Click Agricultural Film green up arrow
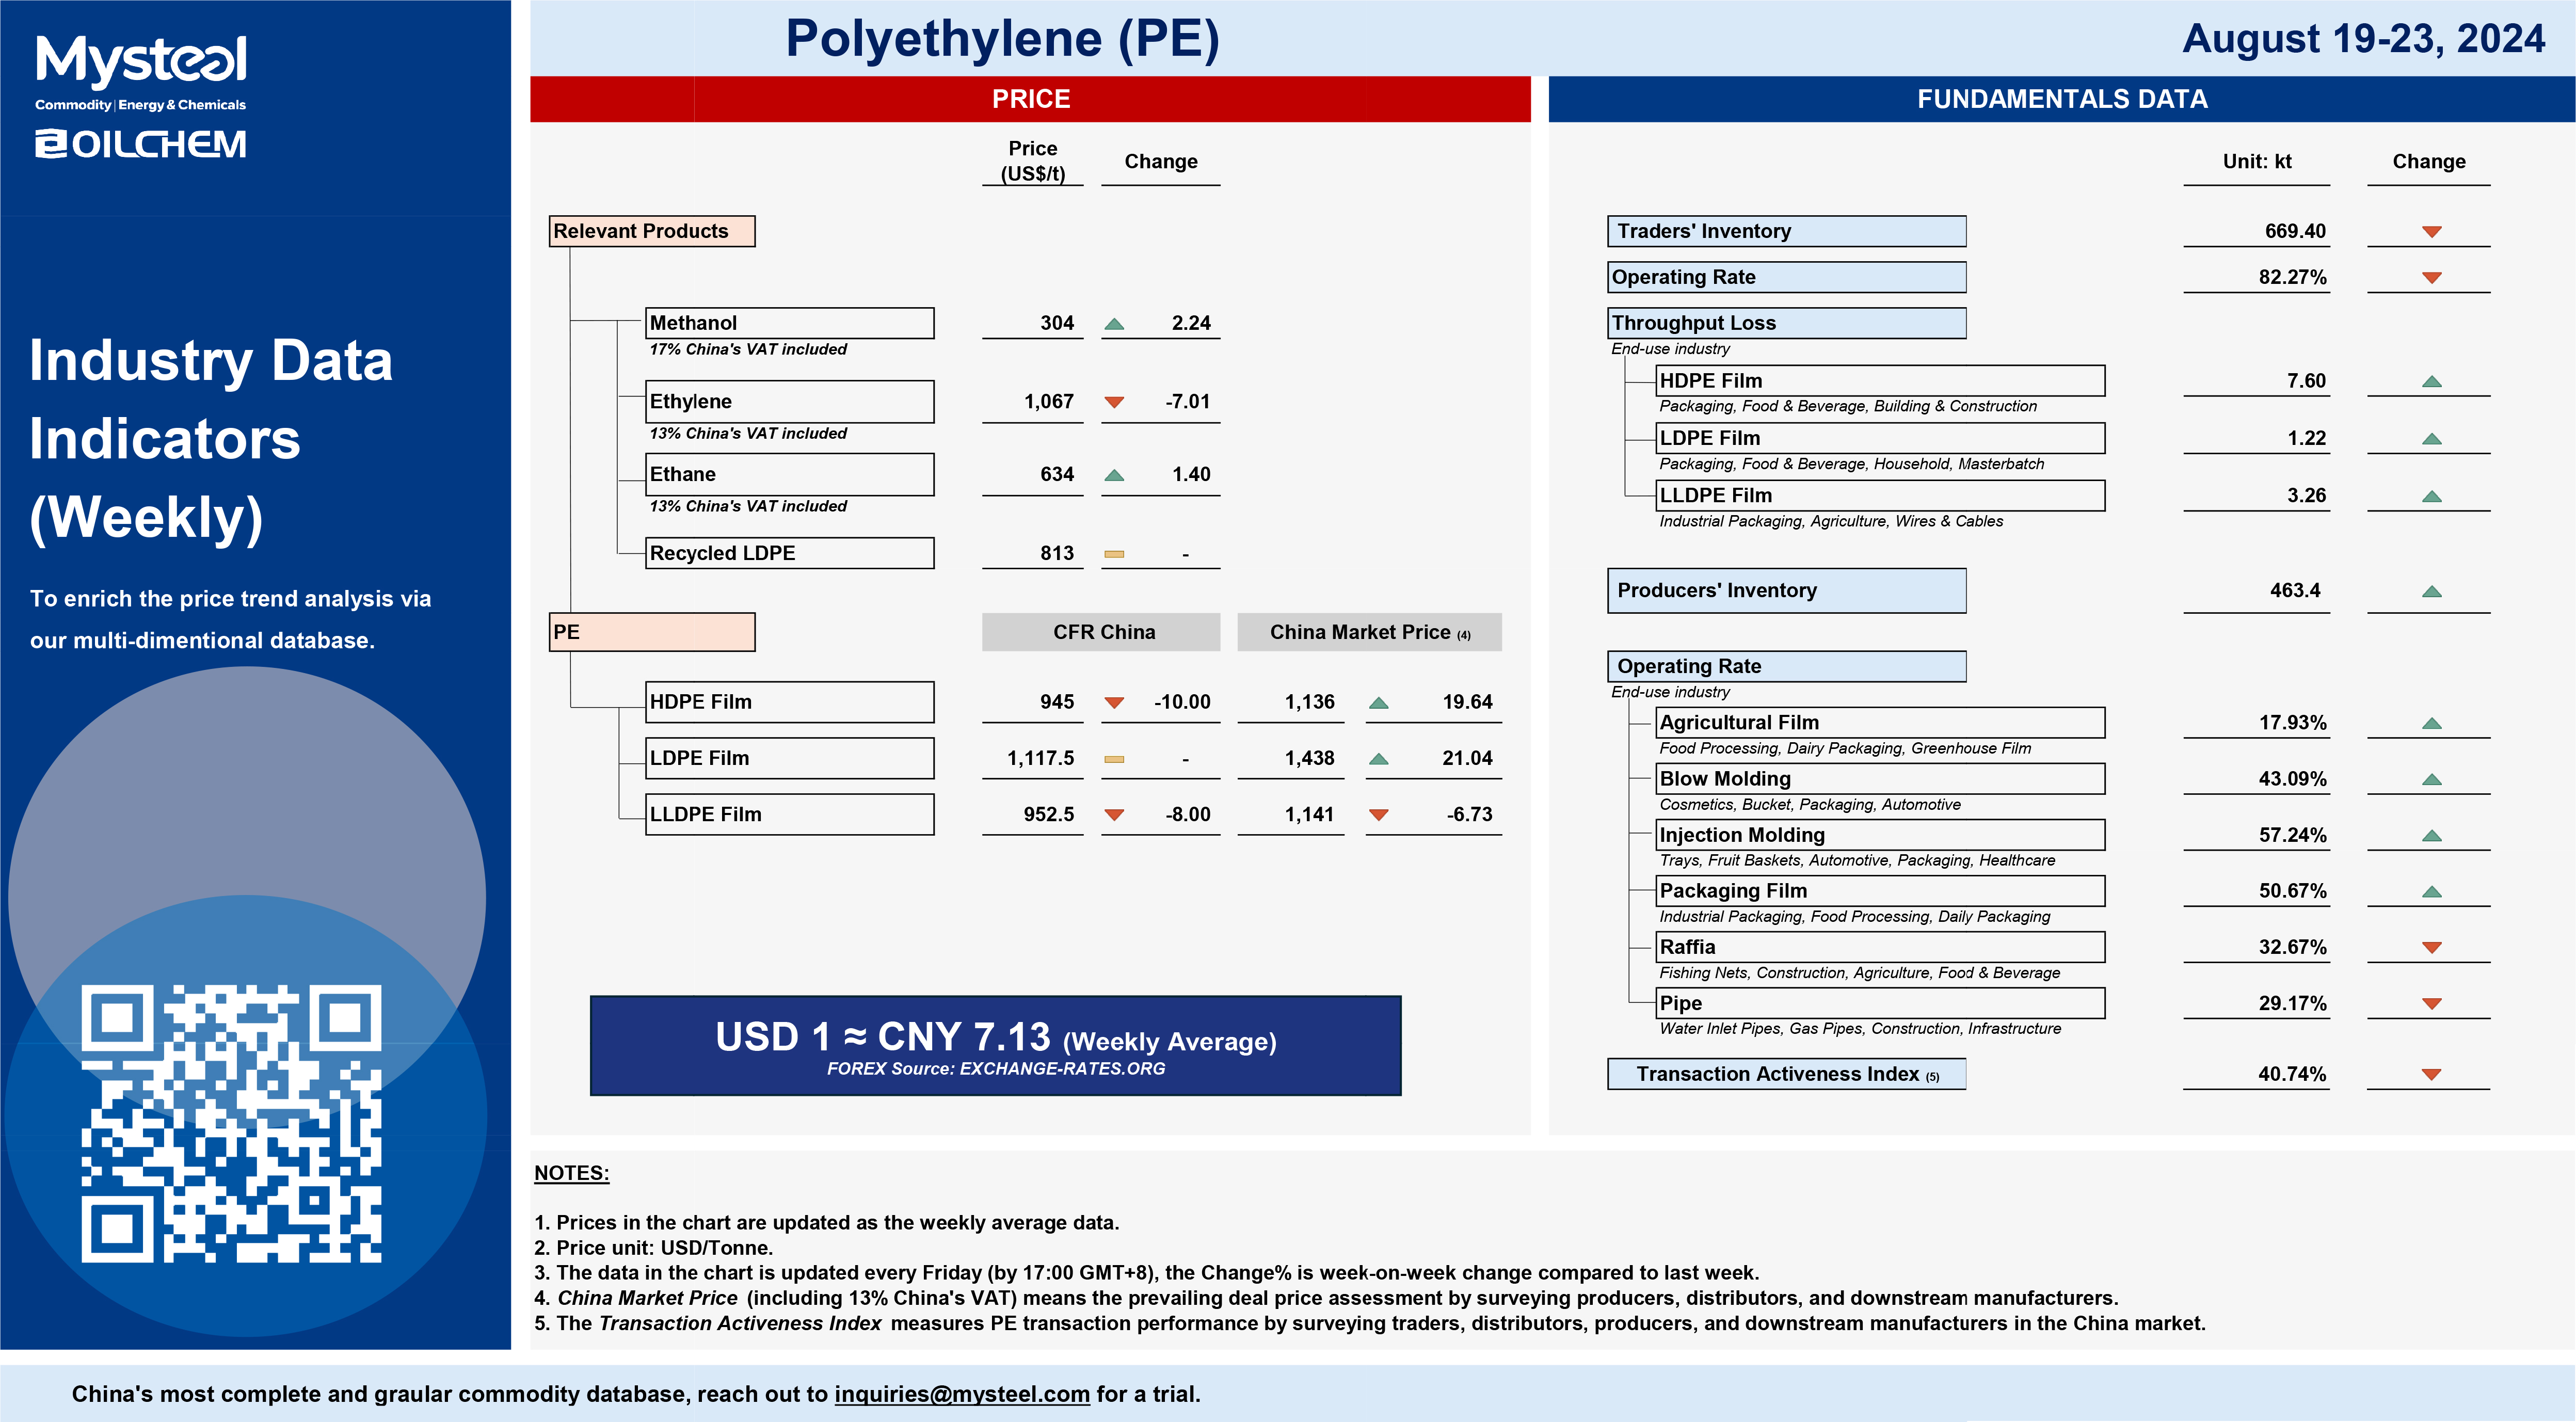Image resolution: width=2576 pixels, height=1422 pixels. pos(2432,723)
